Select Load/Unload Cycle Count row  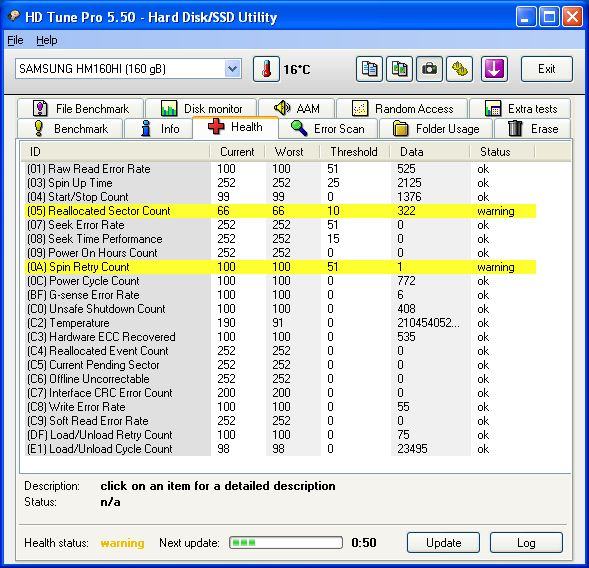pyautogui.click(x=281, y=449)
